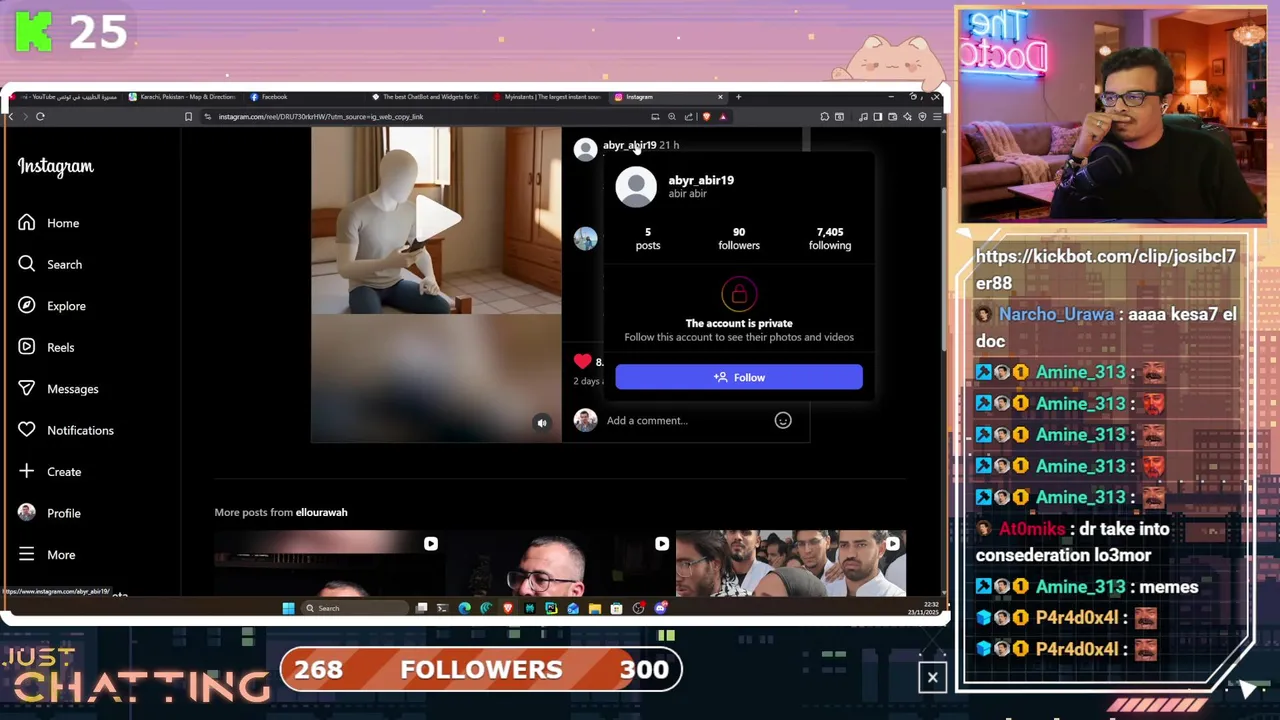Click Narcho_Urawa username in chat
Screen dimensions: 1280x720
pos(1056,314)
